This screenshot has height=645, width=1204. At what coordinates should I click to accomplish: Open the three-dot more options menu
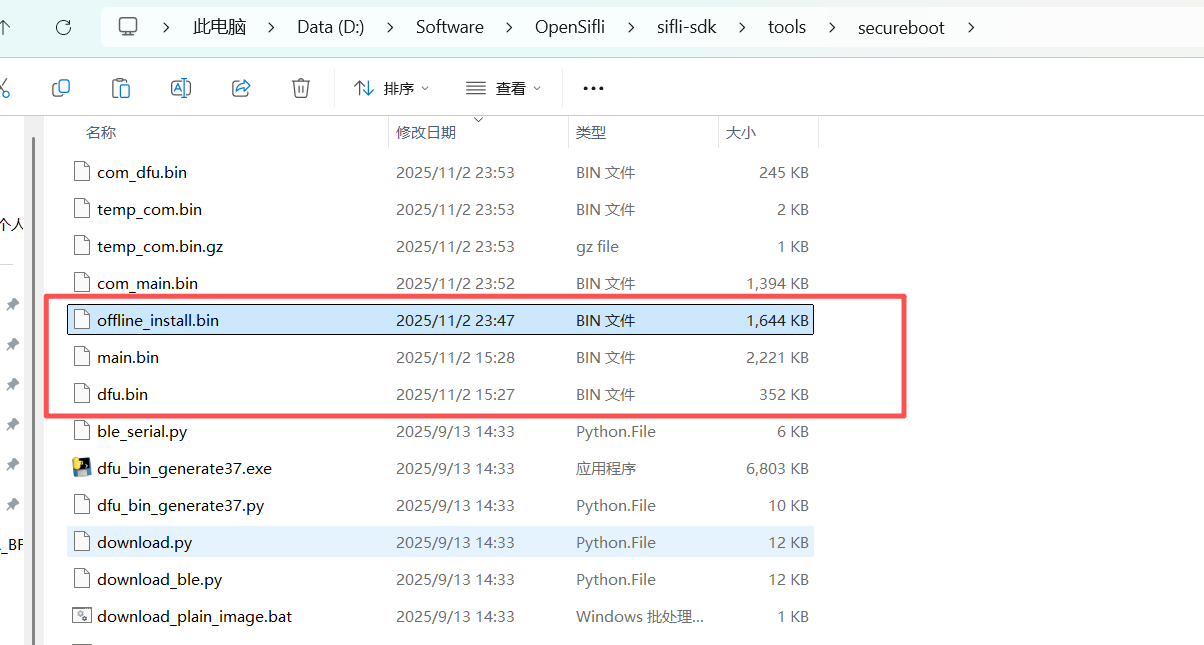[593, 88]
